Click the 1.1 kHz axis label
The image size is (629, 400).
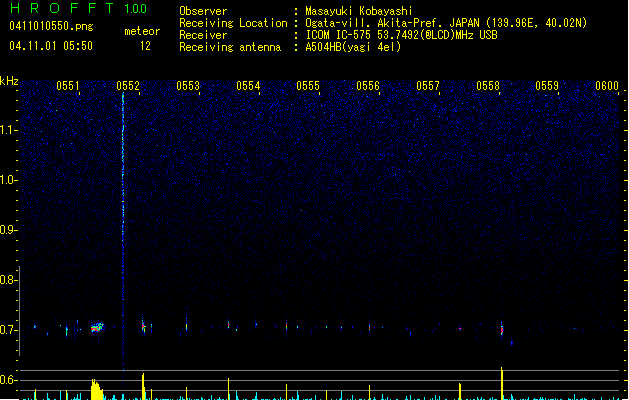pyautogui.click(x=8, y=130)
